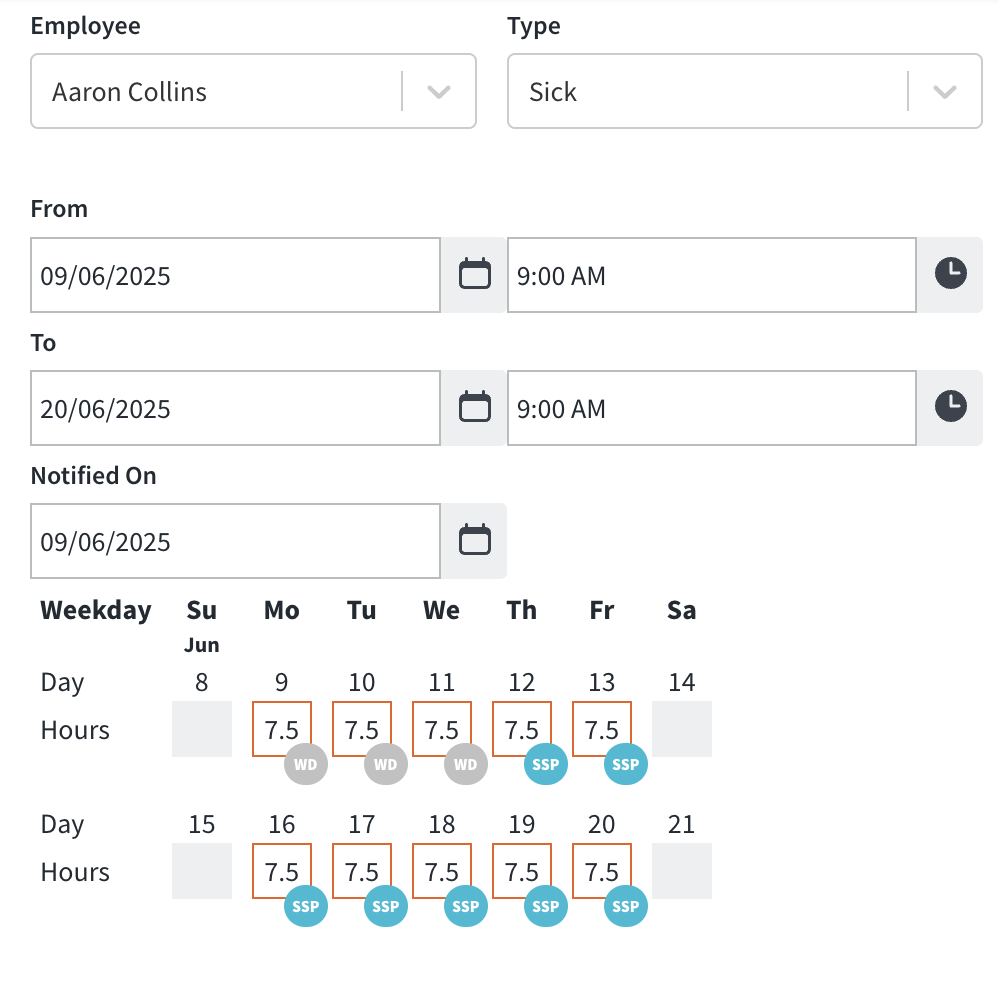Open the From time clock picker

point(950,275)
